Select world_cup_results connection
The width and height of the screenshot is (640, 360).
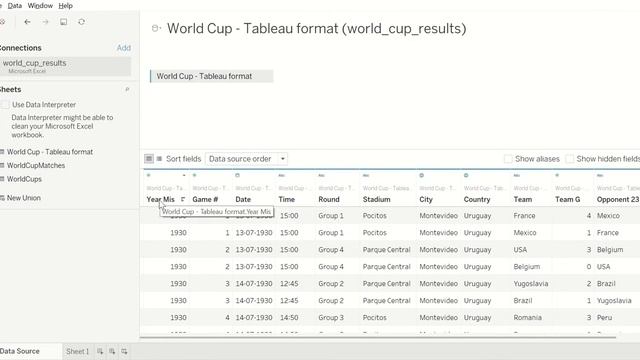(x=65, y=66)
